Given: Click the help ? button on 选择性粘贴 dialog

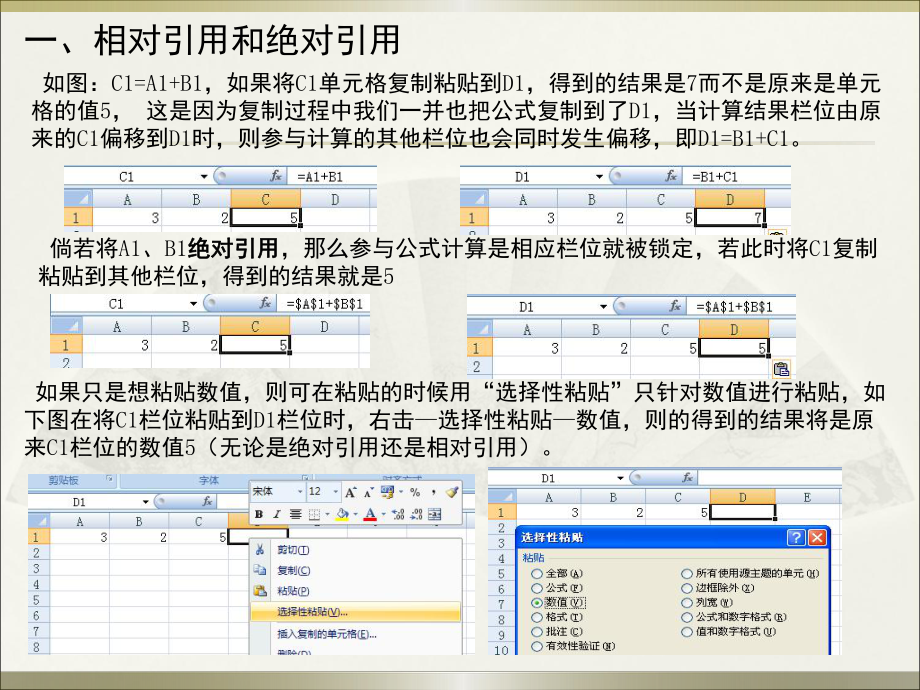Looking at the screenshot, I should (x=794, y=538).
